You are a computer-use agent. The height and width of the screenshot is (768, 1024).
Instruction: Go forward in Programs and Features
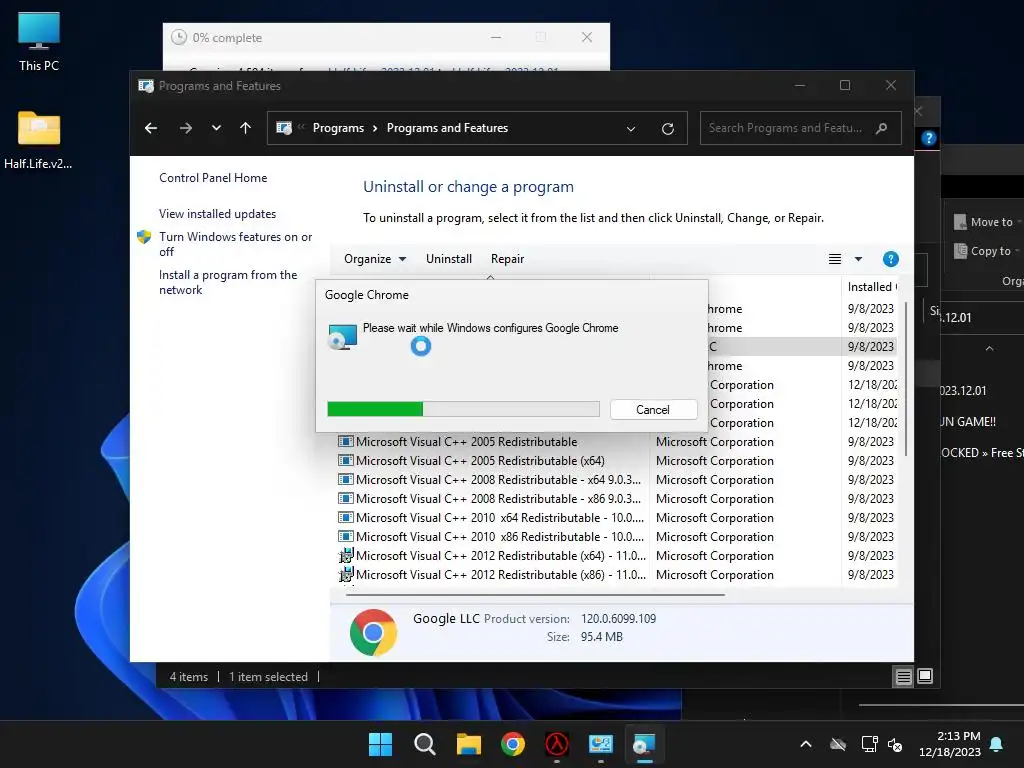[x=186, y=128]
